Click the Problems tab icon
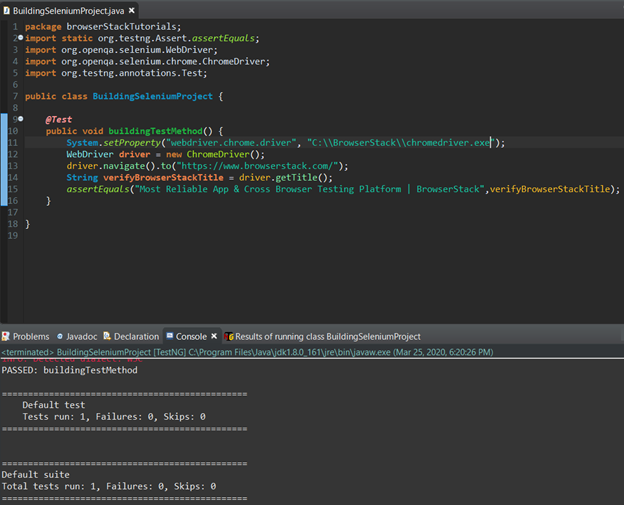This screenshot has height=505, width=624. tap(6, 337)
